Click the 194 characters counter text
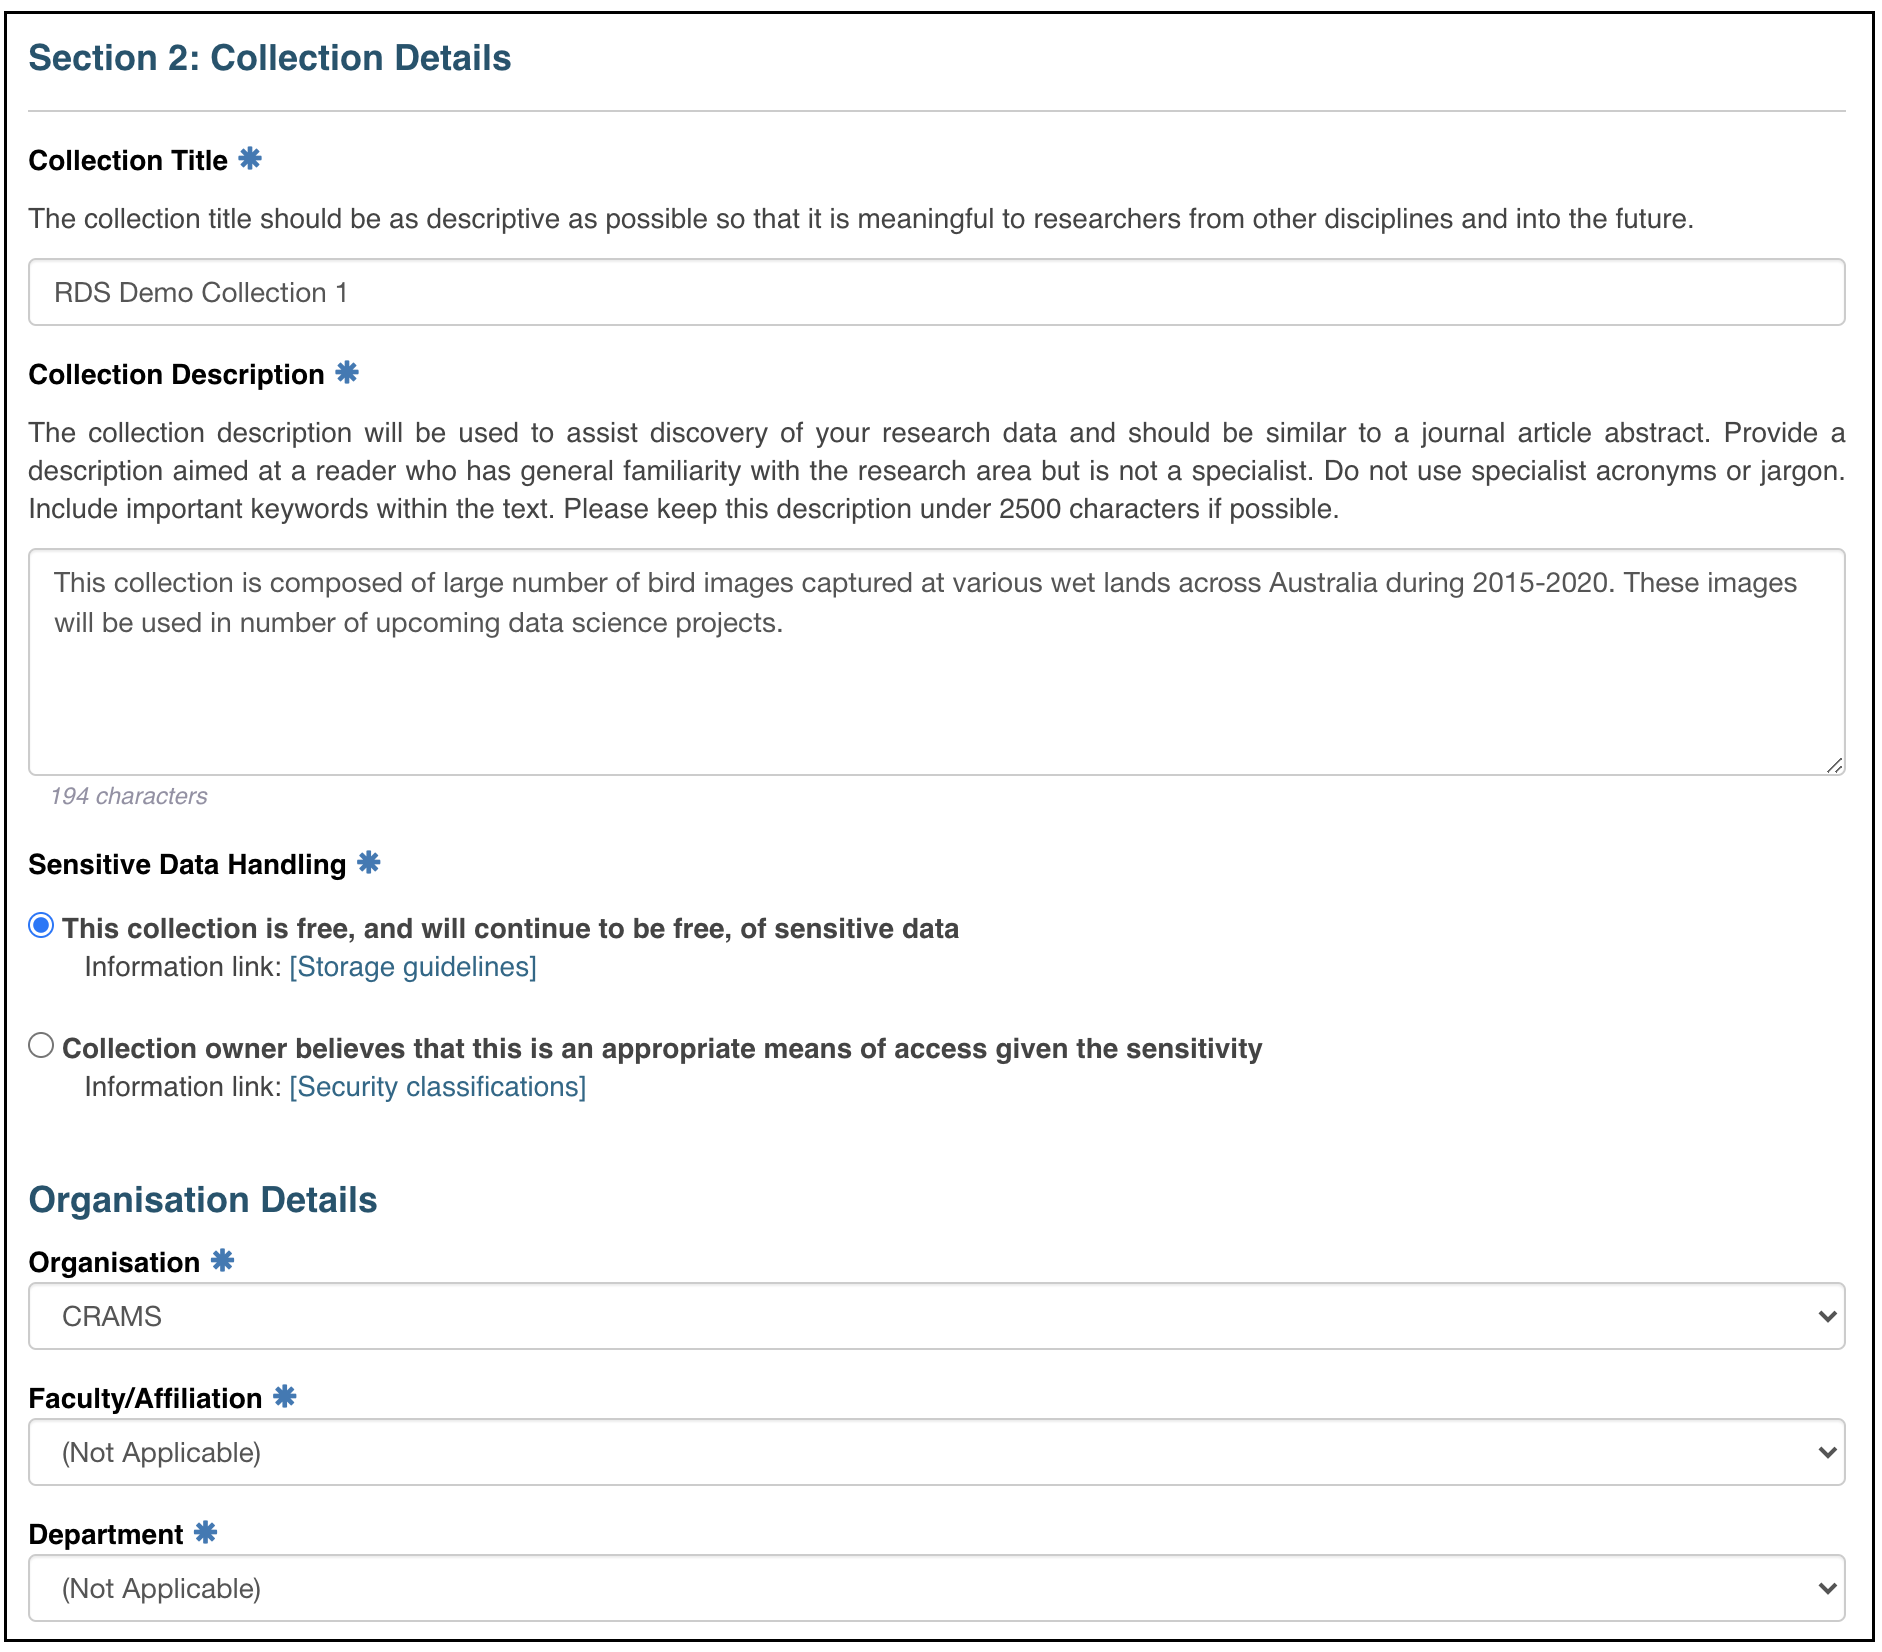 [129, 796]
